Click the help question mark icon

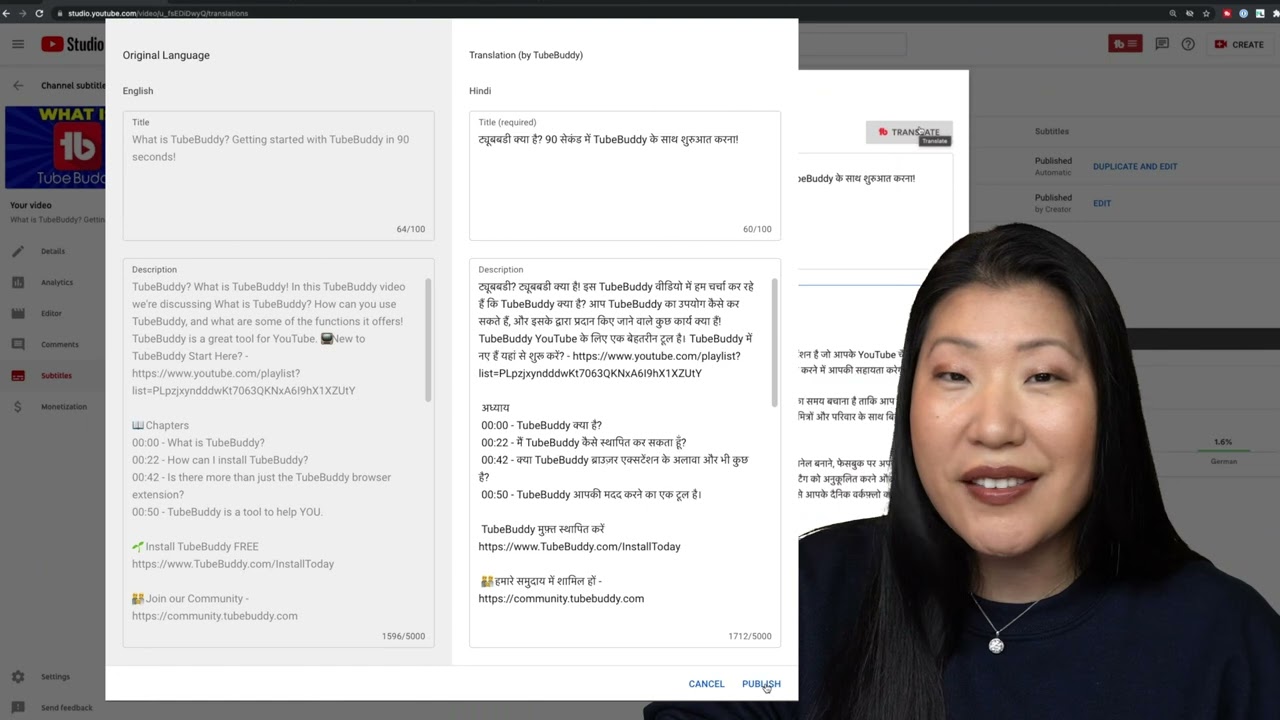(x=1188, y=44)
